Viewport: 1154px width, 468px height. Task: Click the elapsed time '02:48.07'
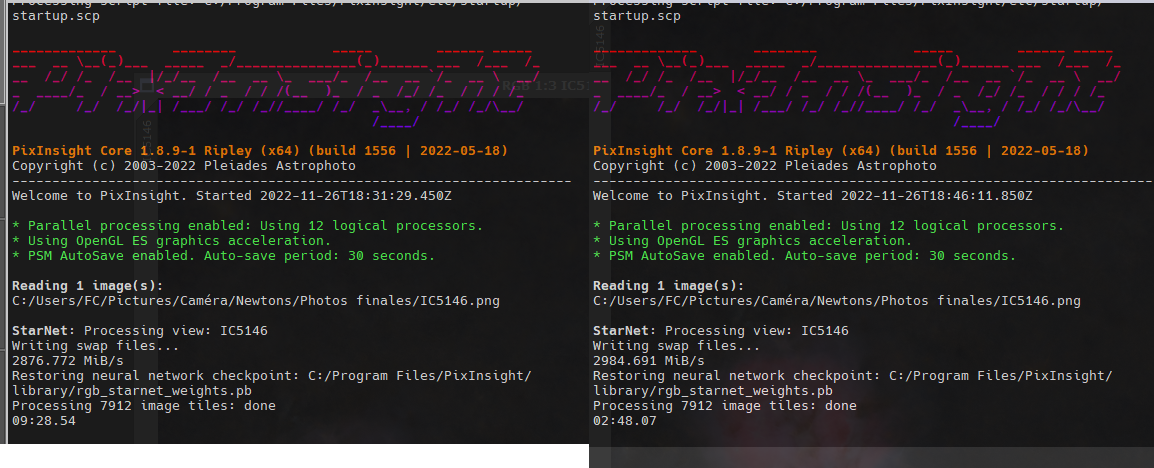(624, 421)
